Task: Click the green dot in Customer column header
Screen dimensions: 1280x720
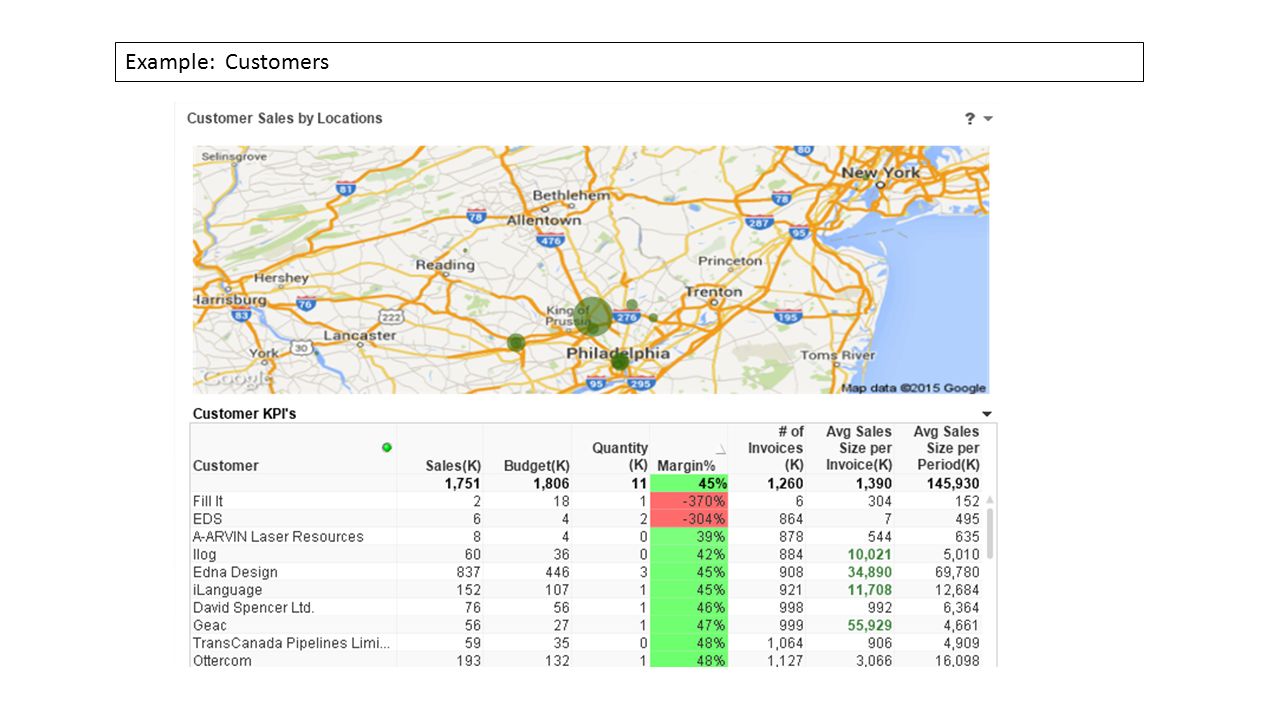Action: pyautogui.click(x=387, y=447)
